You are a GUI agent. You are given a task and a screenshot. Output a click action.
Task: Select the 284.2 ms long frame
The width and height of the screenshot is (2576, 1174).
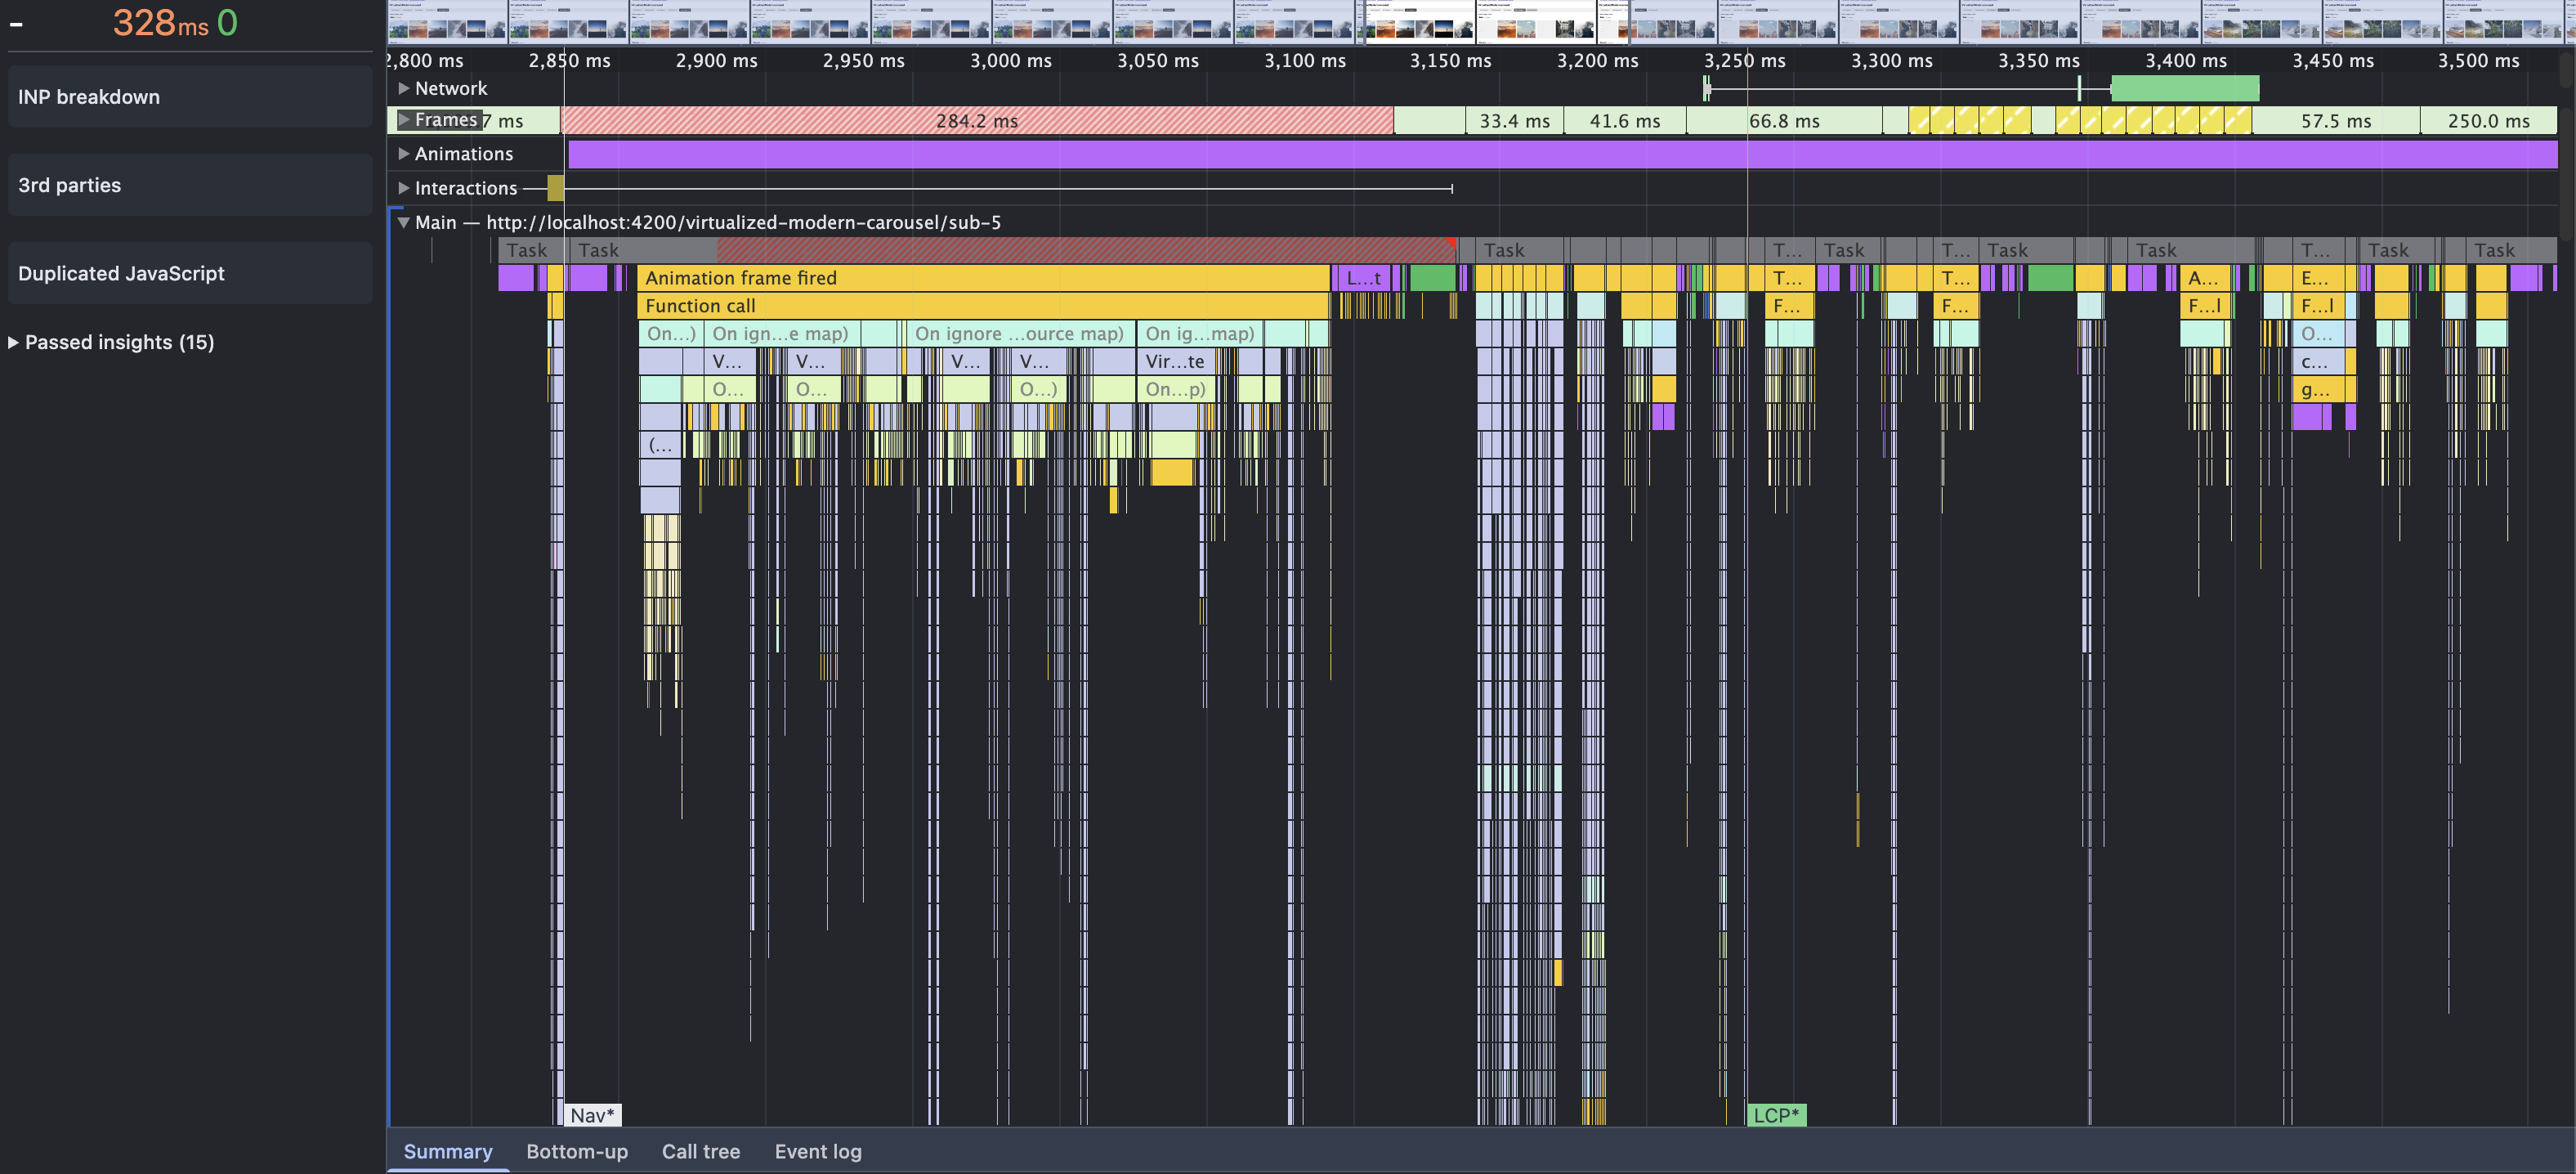pos(976,121)
